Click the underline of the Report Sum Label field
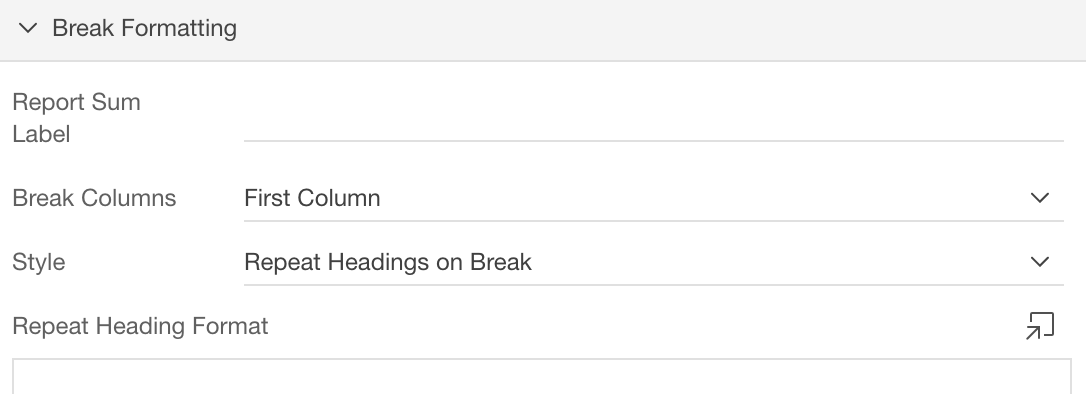Screen dimensions: 1086x394 click(653, 141)
